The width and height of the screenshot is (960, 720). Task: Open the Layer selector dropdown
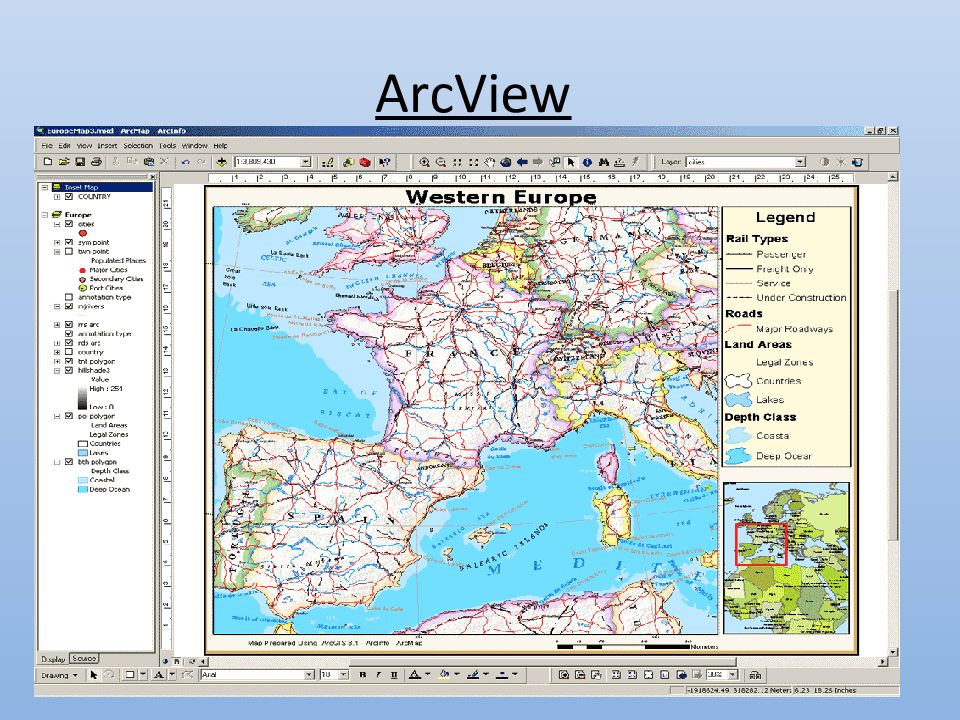800,162
